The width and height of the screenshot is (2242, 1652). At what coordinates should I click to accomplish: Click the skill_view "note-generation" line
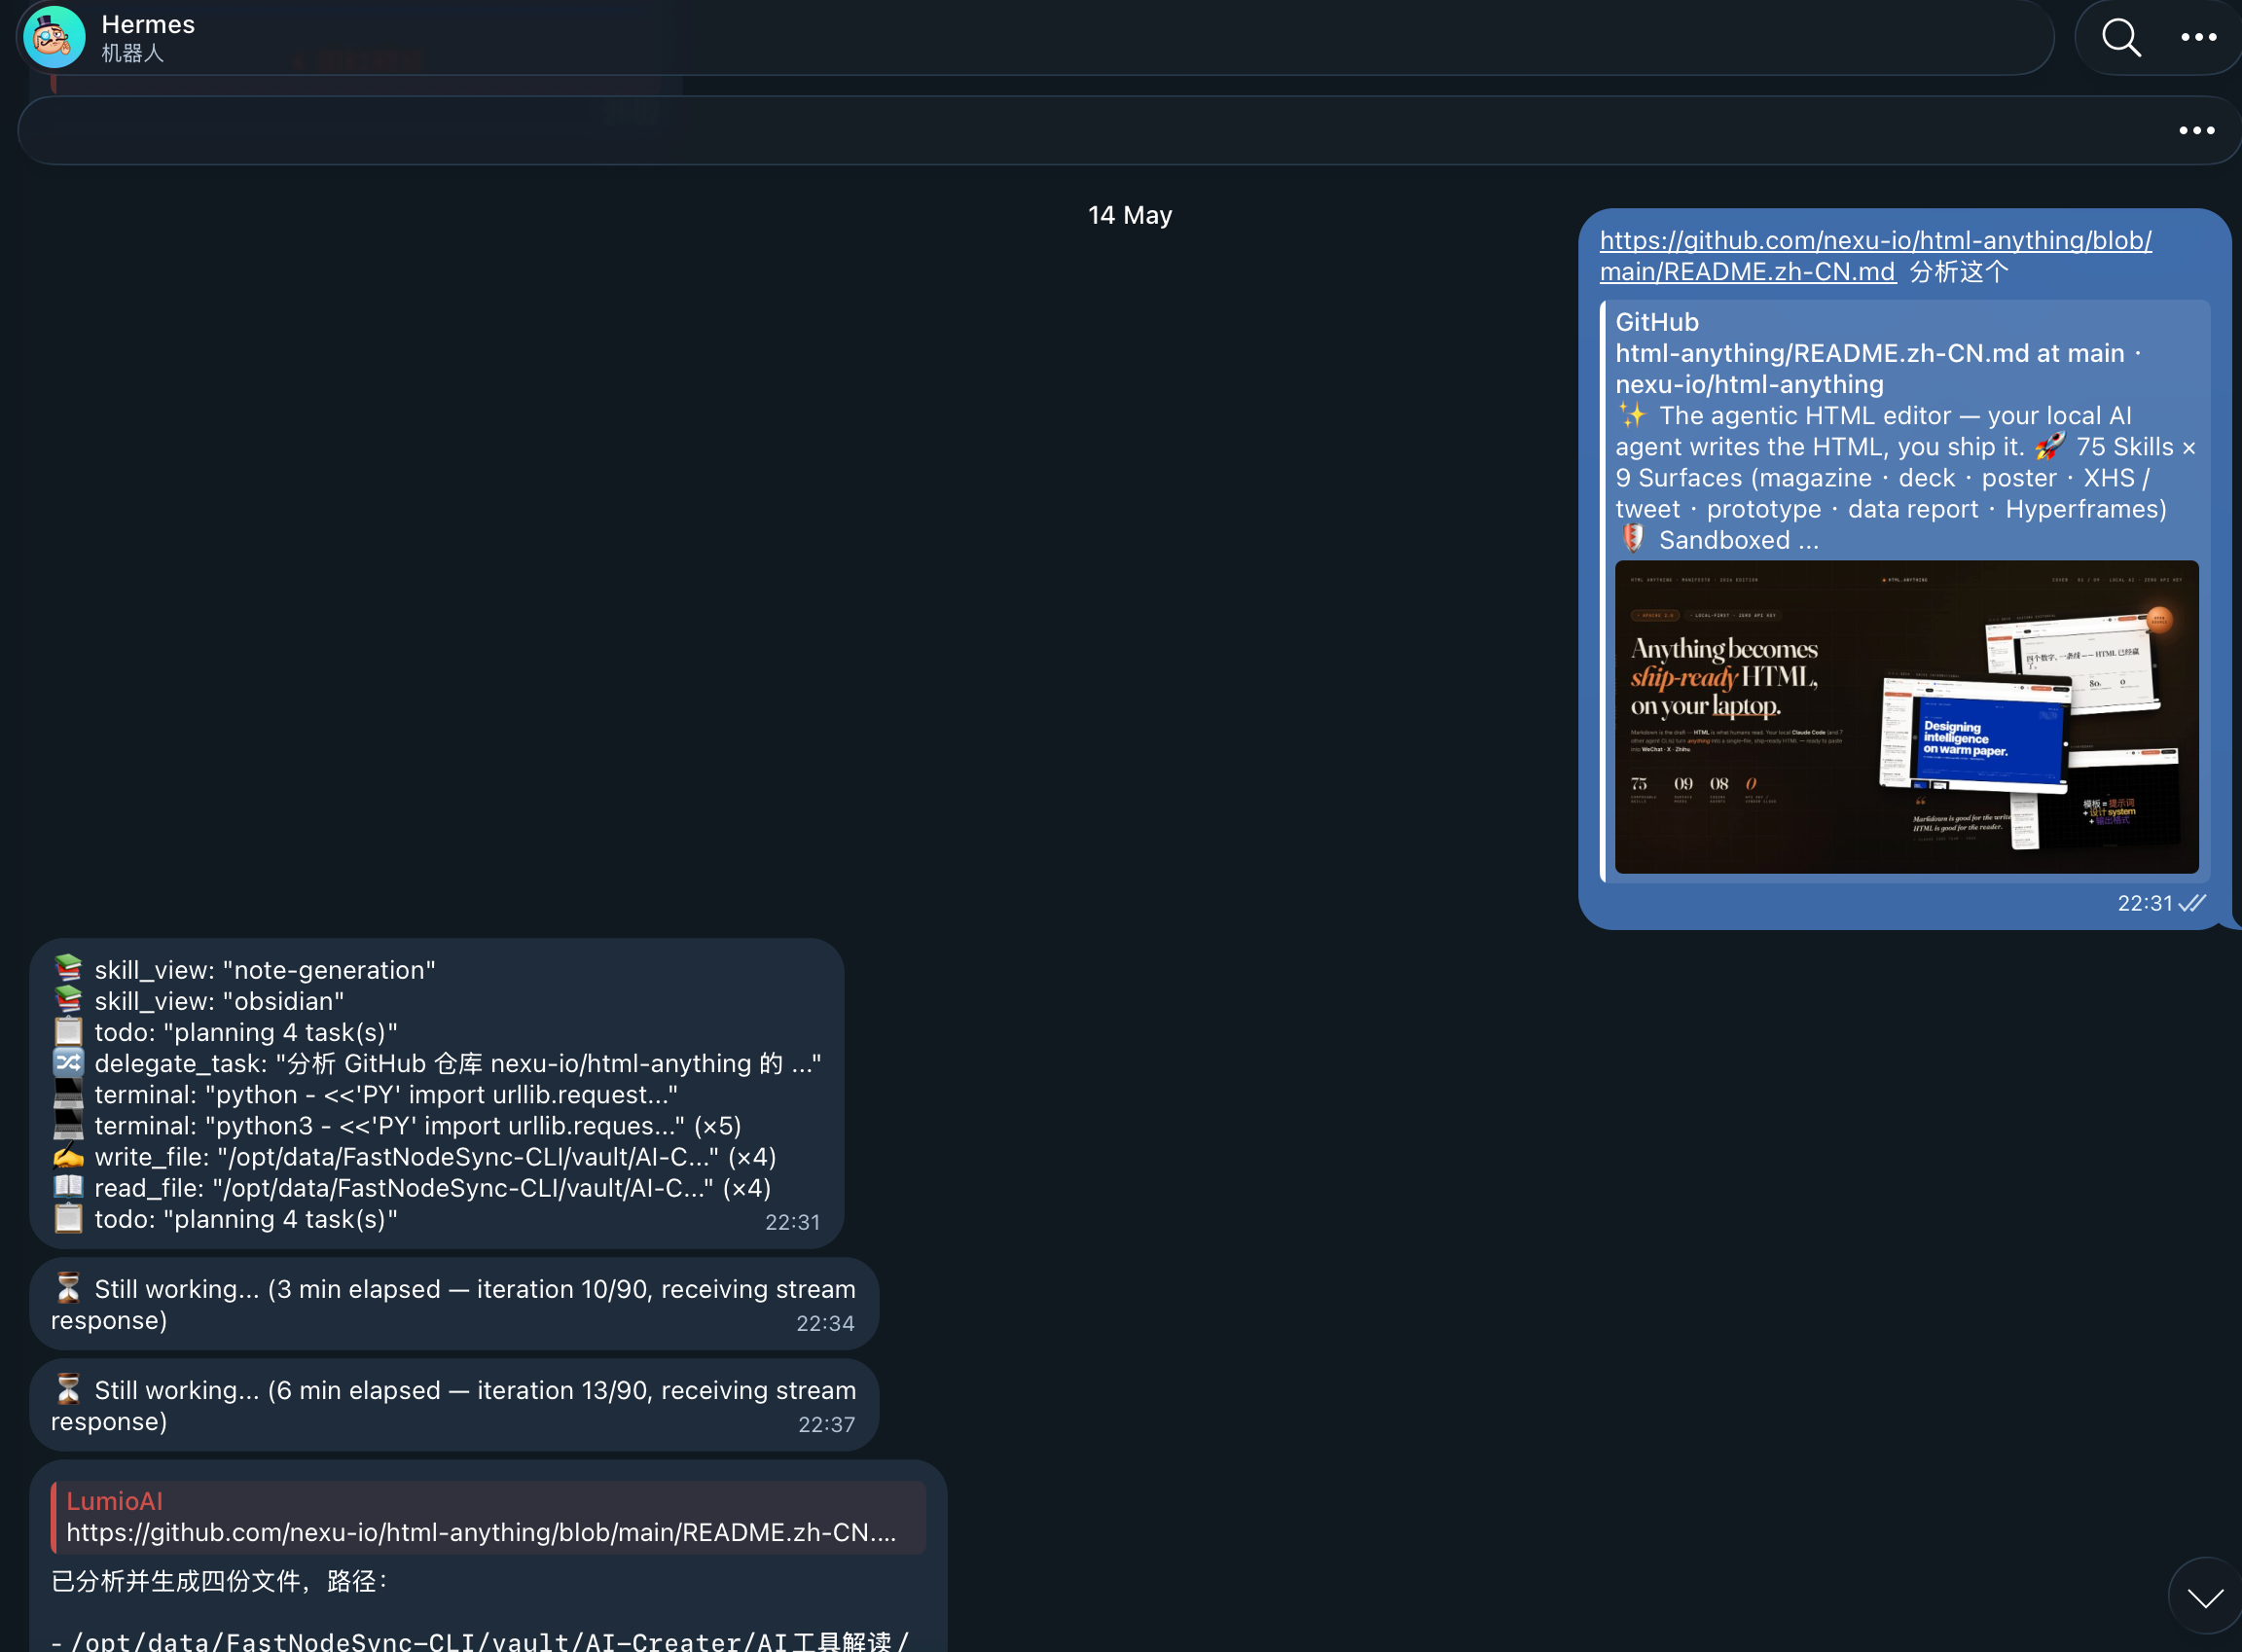pos(265,970)
